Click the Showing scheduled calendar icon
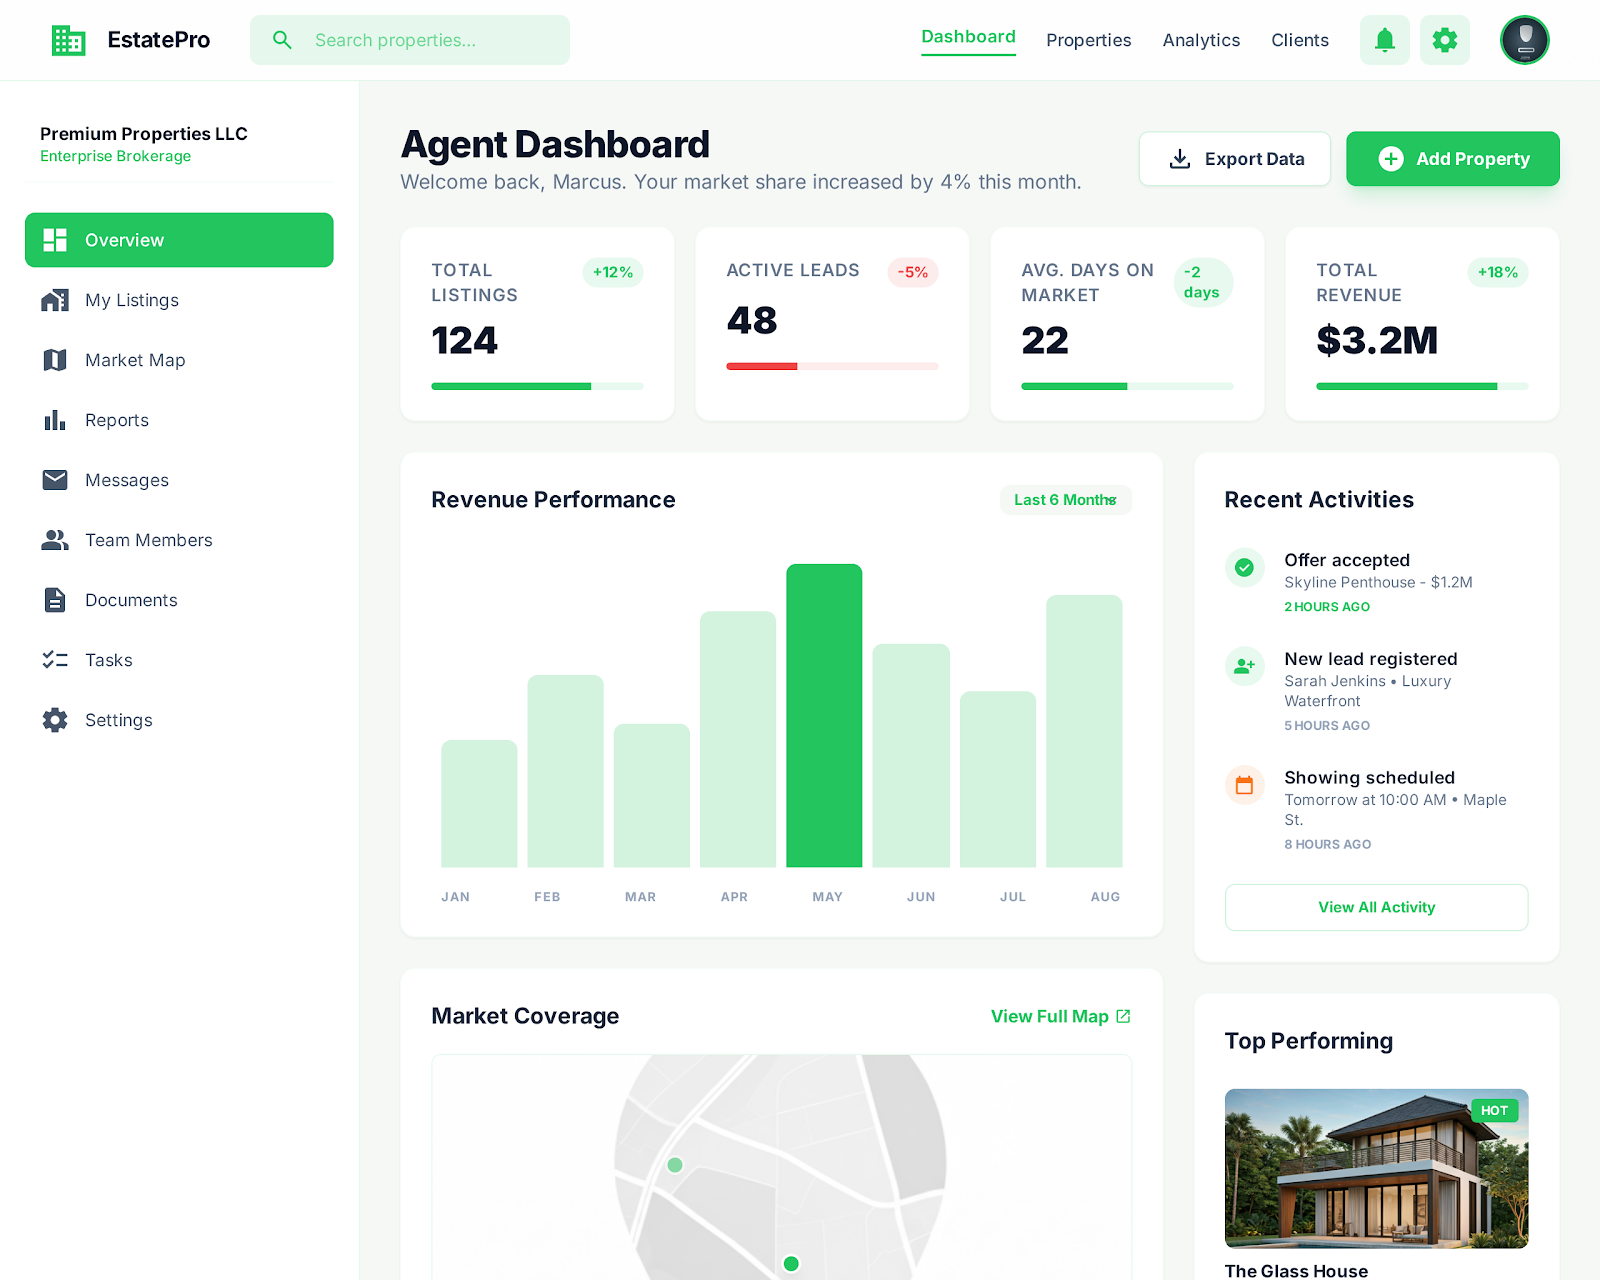This screenshot has width=1600, height=1280. (1244, 786)
